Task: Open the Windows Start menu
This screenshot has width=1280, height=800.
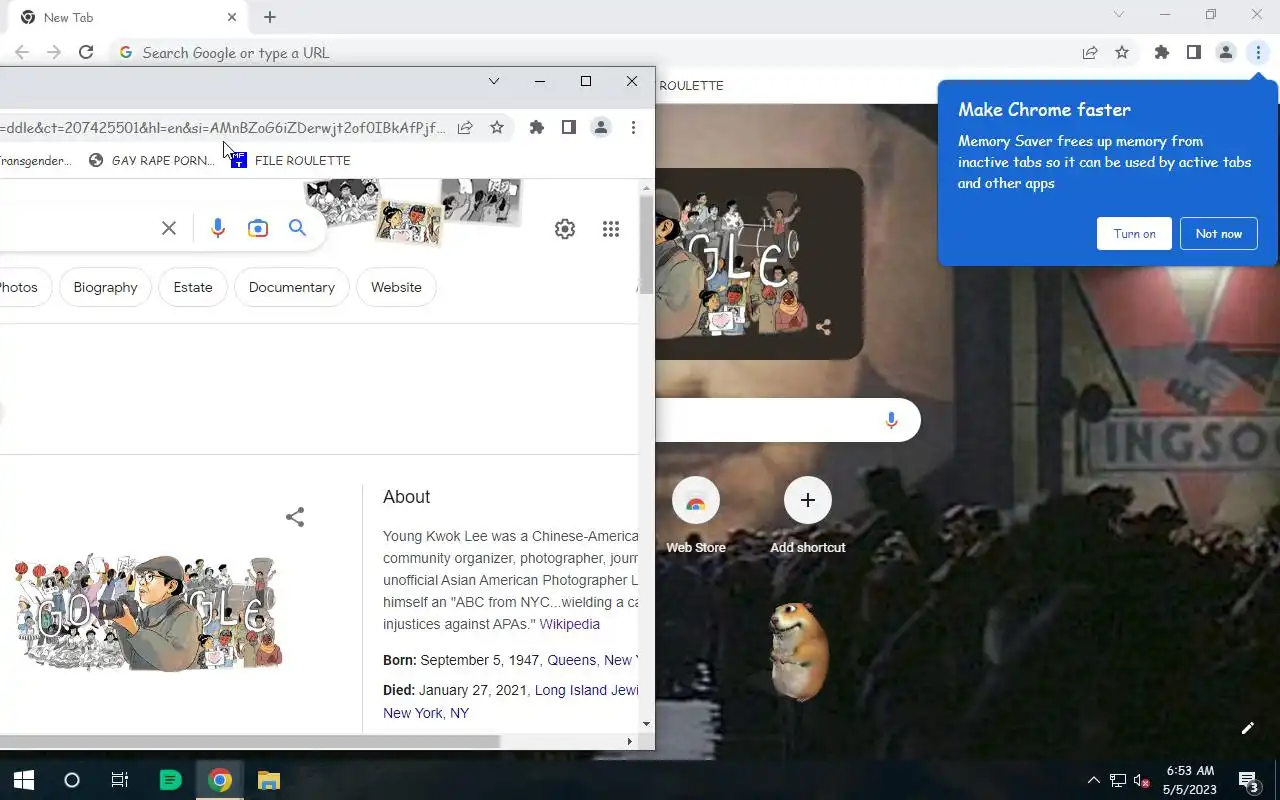Action: (x=24, y=780)
